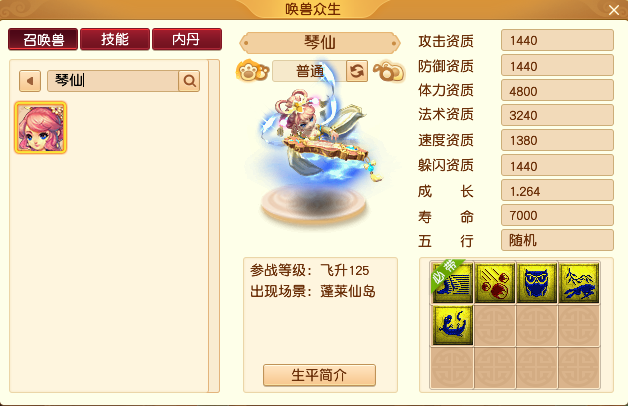Click the 琴仙 search input field
This screenshot has height=406, width=628.
click(x=113, y=81)
